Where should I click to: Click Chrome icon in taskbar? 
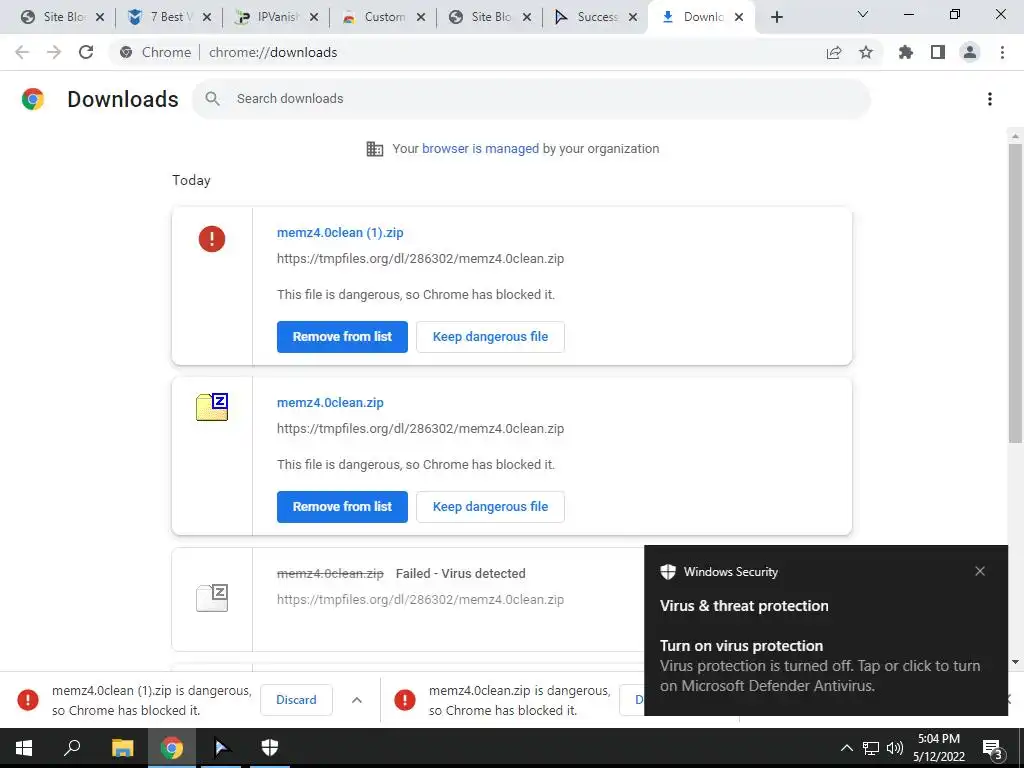(172, 748)
